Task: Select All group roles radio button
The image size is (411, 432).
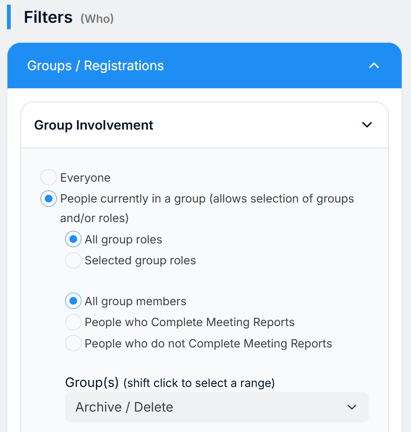Action: pyautogui.click(x=73, y=239)
